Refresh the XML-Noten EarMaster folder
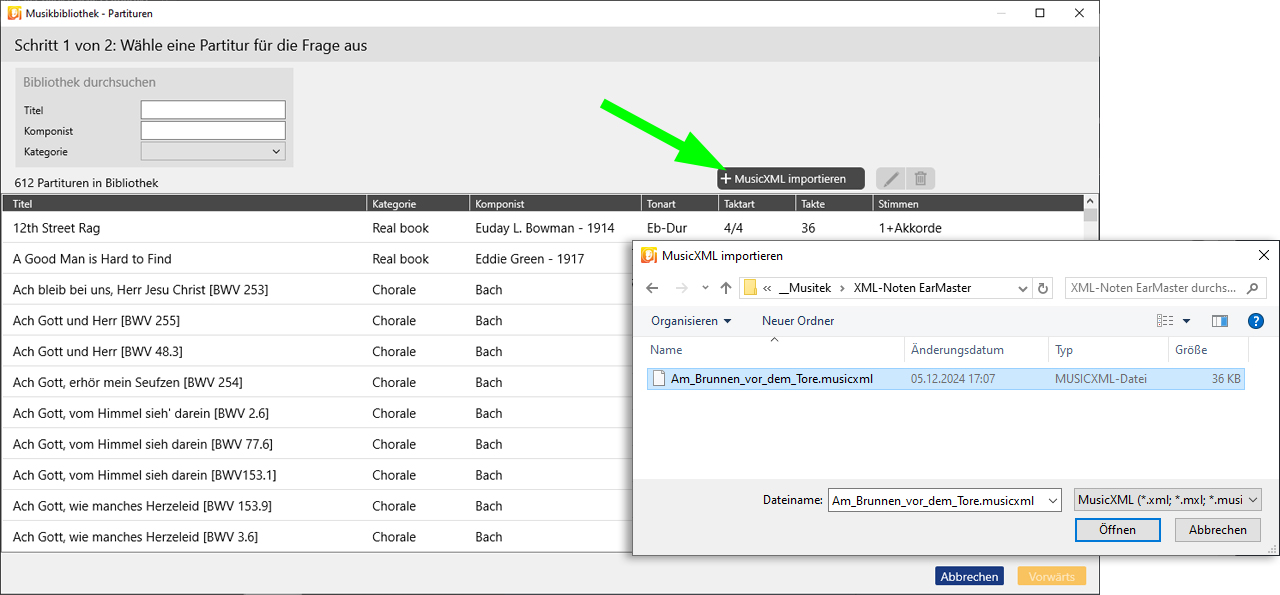 [1044, 288]
